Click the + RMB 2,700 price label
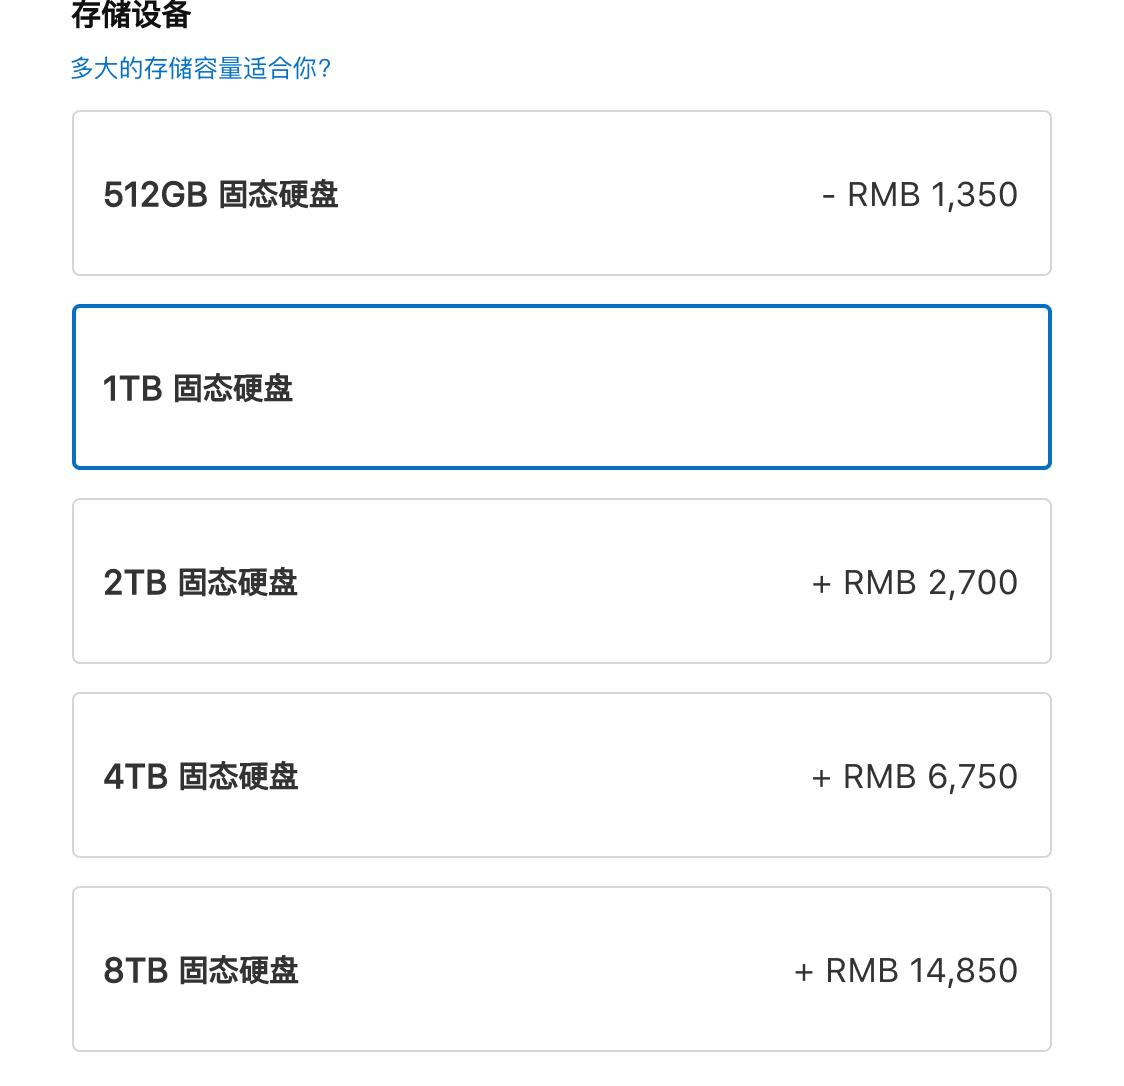This screenshot has width=1124, height=1086. point(915,581)
